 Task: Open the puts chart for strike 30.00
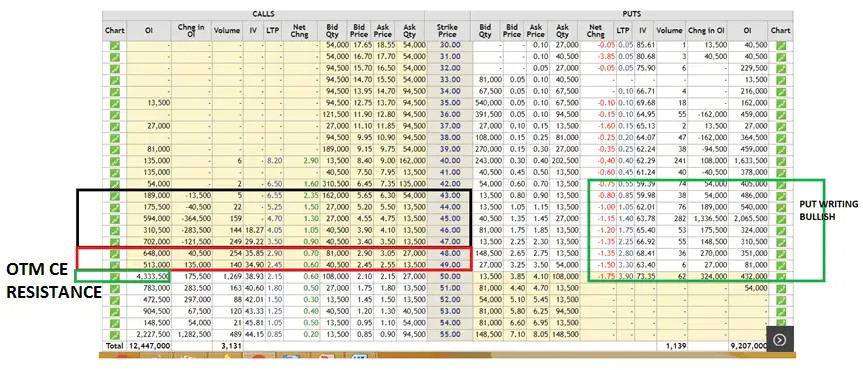pos(780,46)
